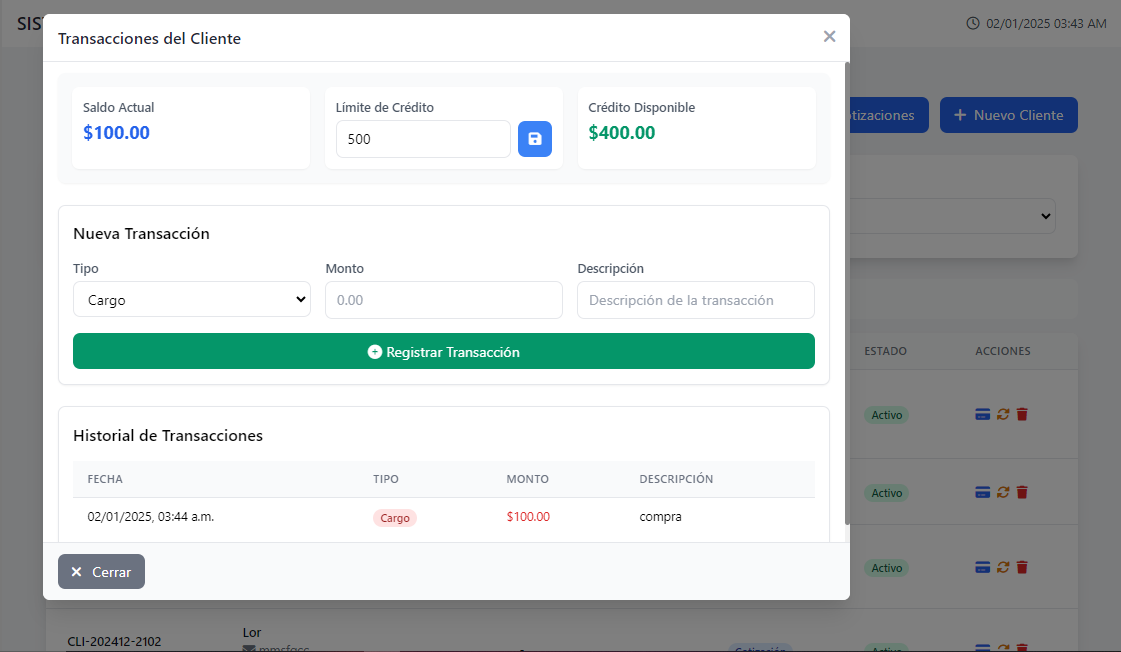Open the Tipo dropdown showing Cargo
The image size is (1121, 652).
(x=191, y=300)
